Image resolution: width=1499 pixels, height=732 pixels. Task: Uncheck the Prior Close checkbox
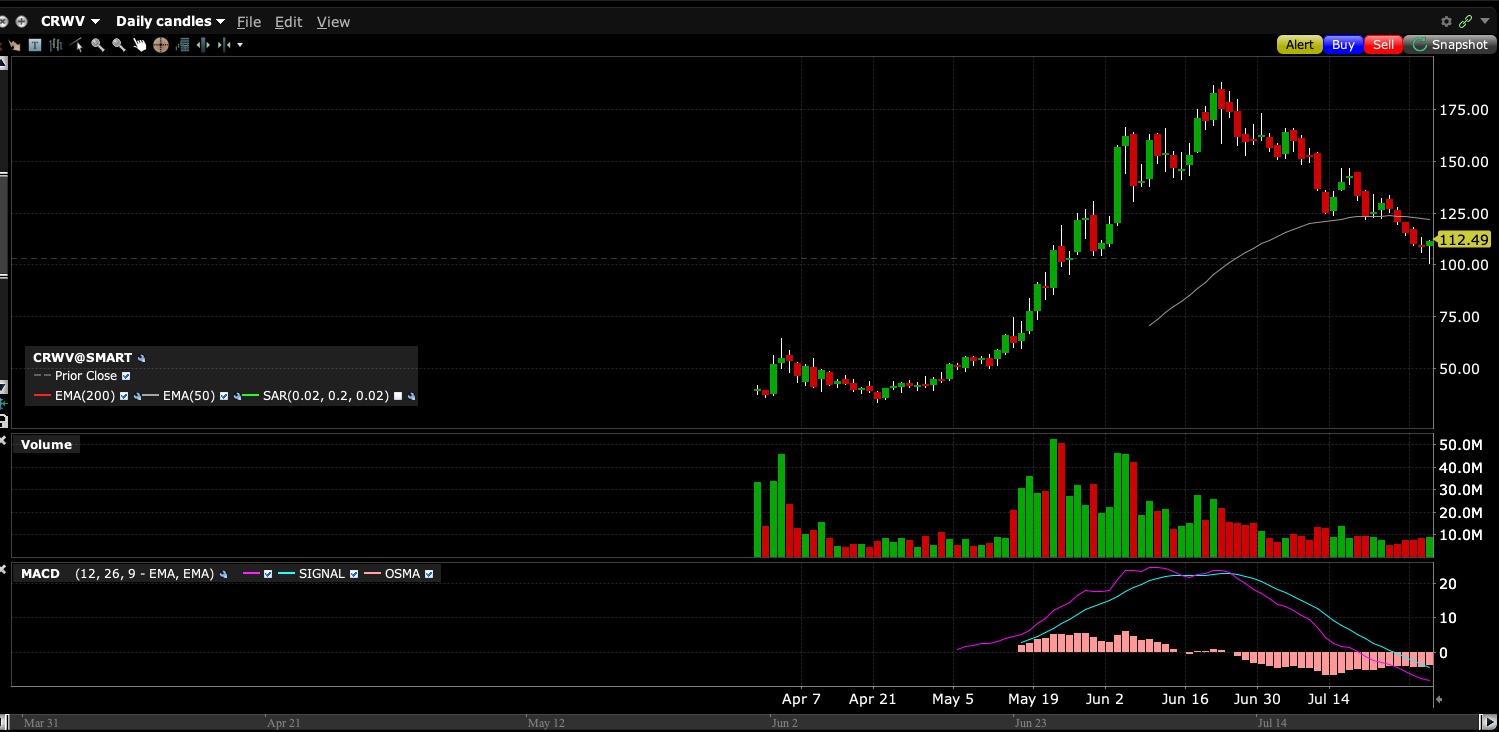[x=126, y=377]
